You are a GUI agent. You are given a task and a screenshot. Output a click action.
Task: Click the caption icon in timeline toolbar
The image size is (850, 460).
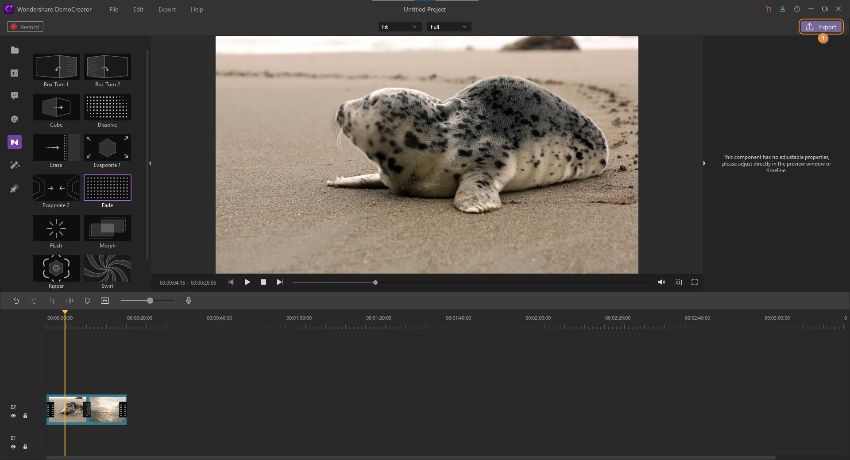tap(105, 301)
